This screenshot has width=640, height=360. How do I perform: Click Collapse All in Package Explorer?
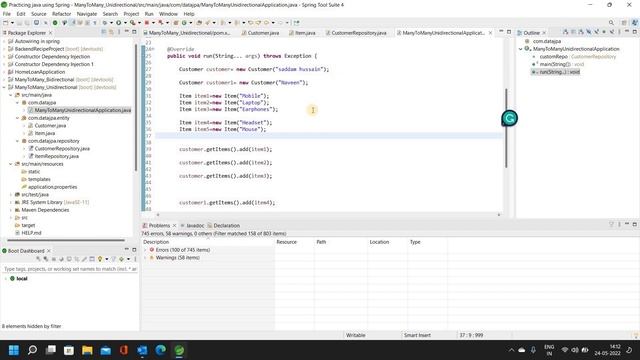tap(104, 32)
